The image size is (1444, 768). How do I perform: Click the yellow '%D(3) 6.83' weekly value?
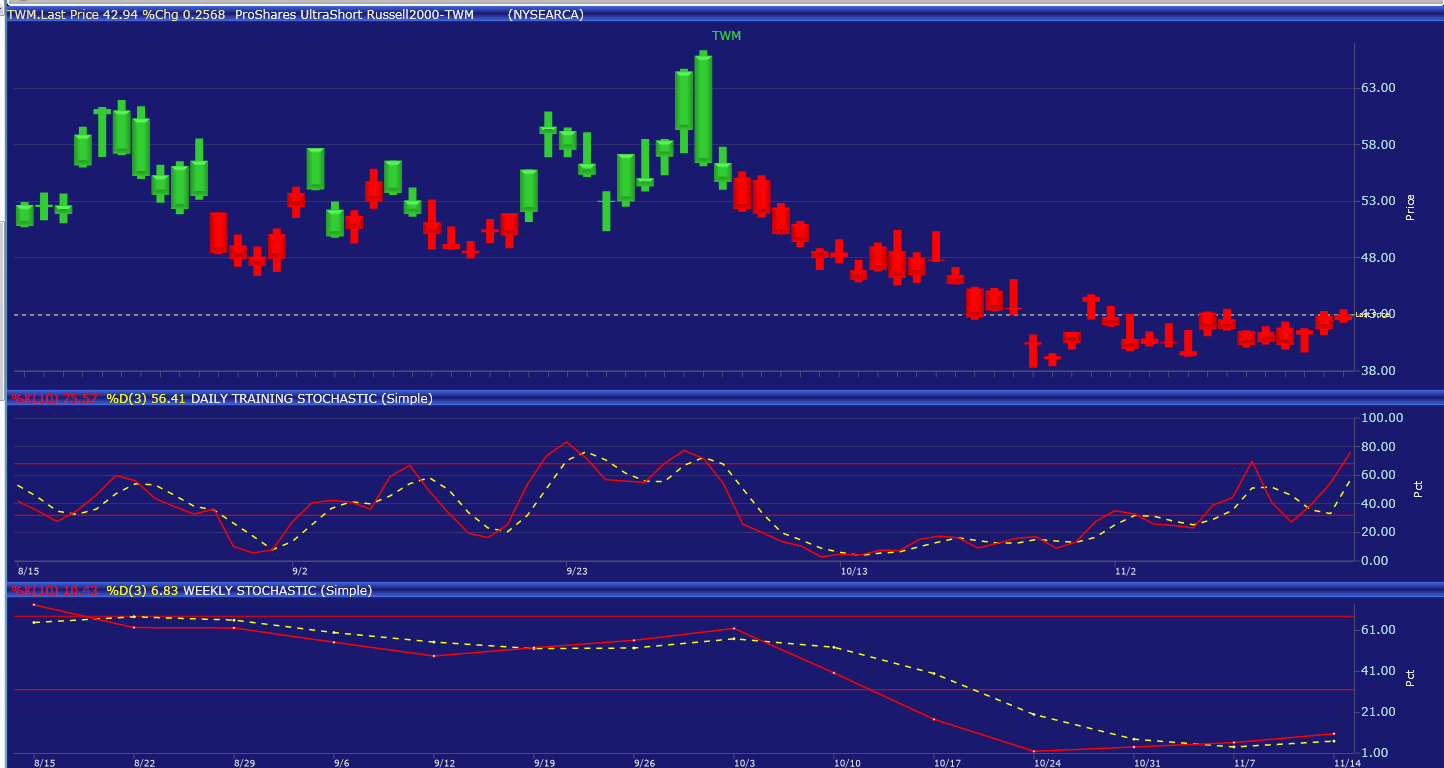[143, 591]
